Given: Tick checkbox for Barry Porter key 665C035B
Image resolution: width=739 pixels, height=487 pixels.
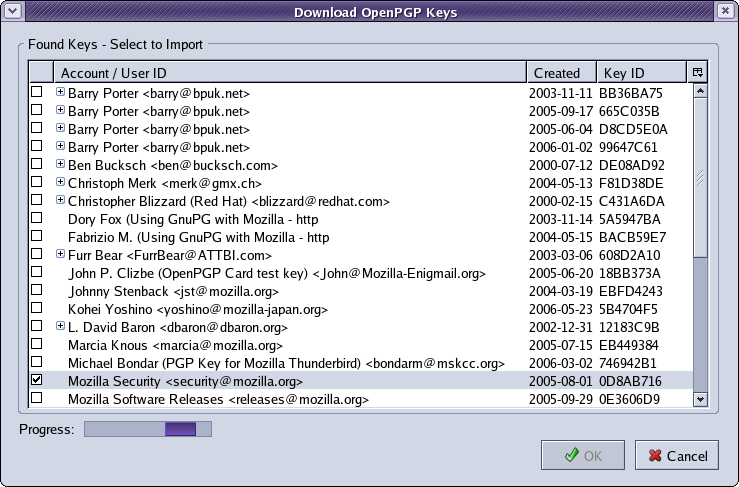Looking at the screenshot, I should click(36, 109).
